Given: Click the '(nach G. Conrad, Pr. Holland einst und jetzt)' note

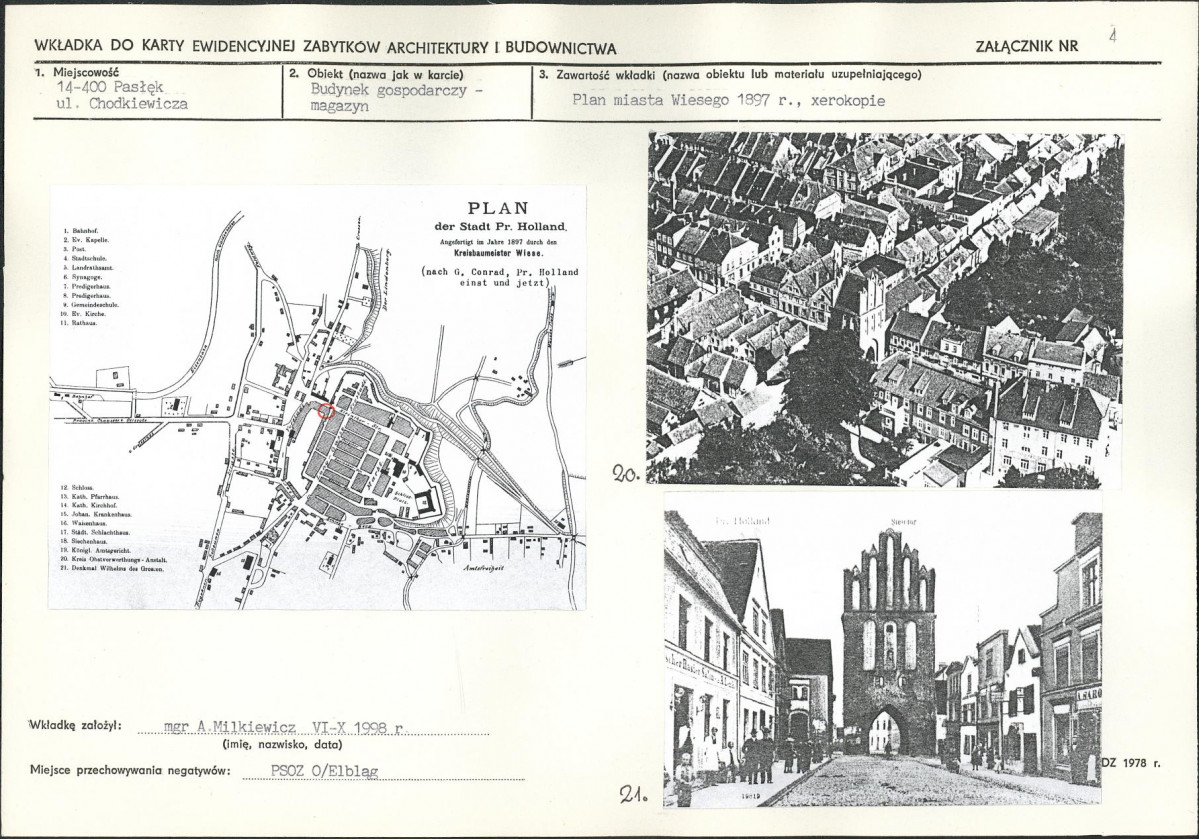Looking at the screenshot, I should click(500, 277).
